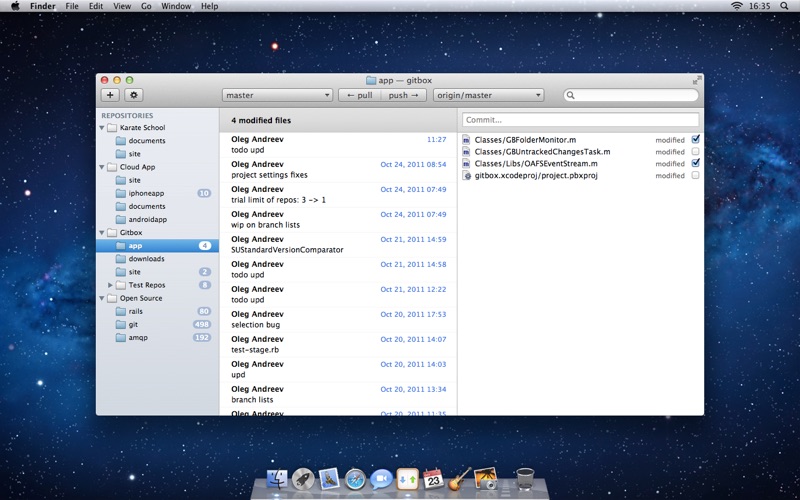Click the project.pbxproj file icon
The image size is (800, 500).
(466, 176)
